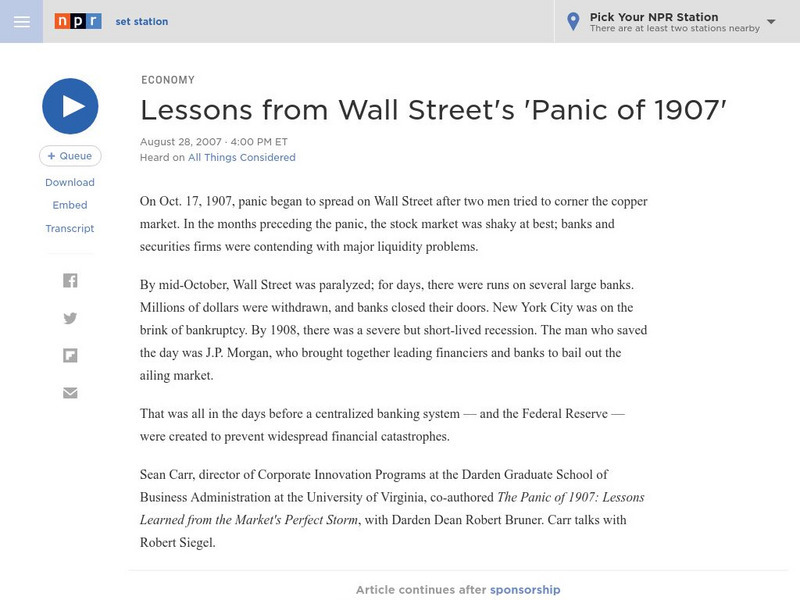Click the Pick Your NPR Station label
This screenshot has width=800, height=600.
click(x=654, y=17)
